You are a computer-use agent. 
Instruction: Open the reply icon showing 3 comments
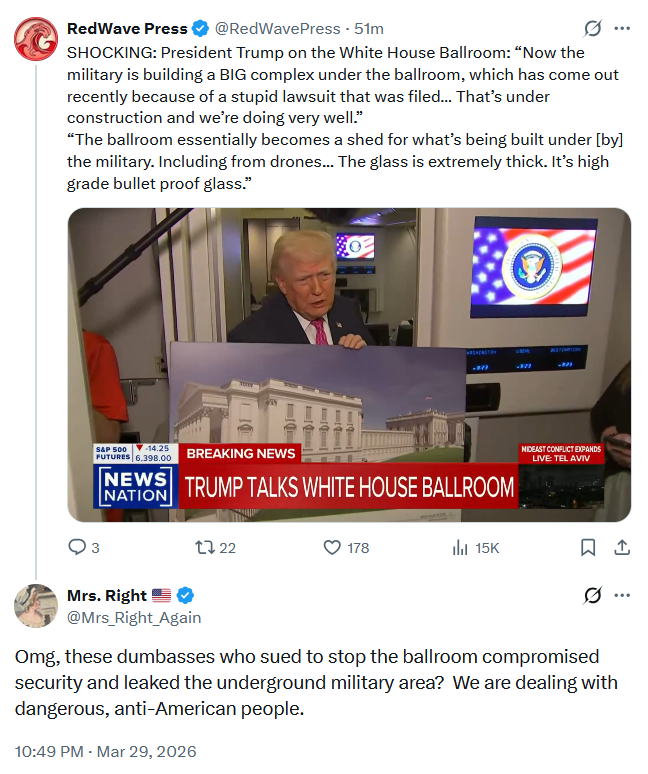tap(77, 547)
